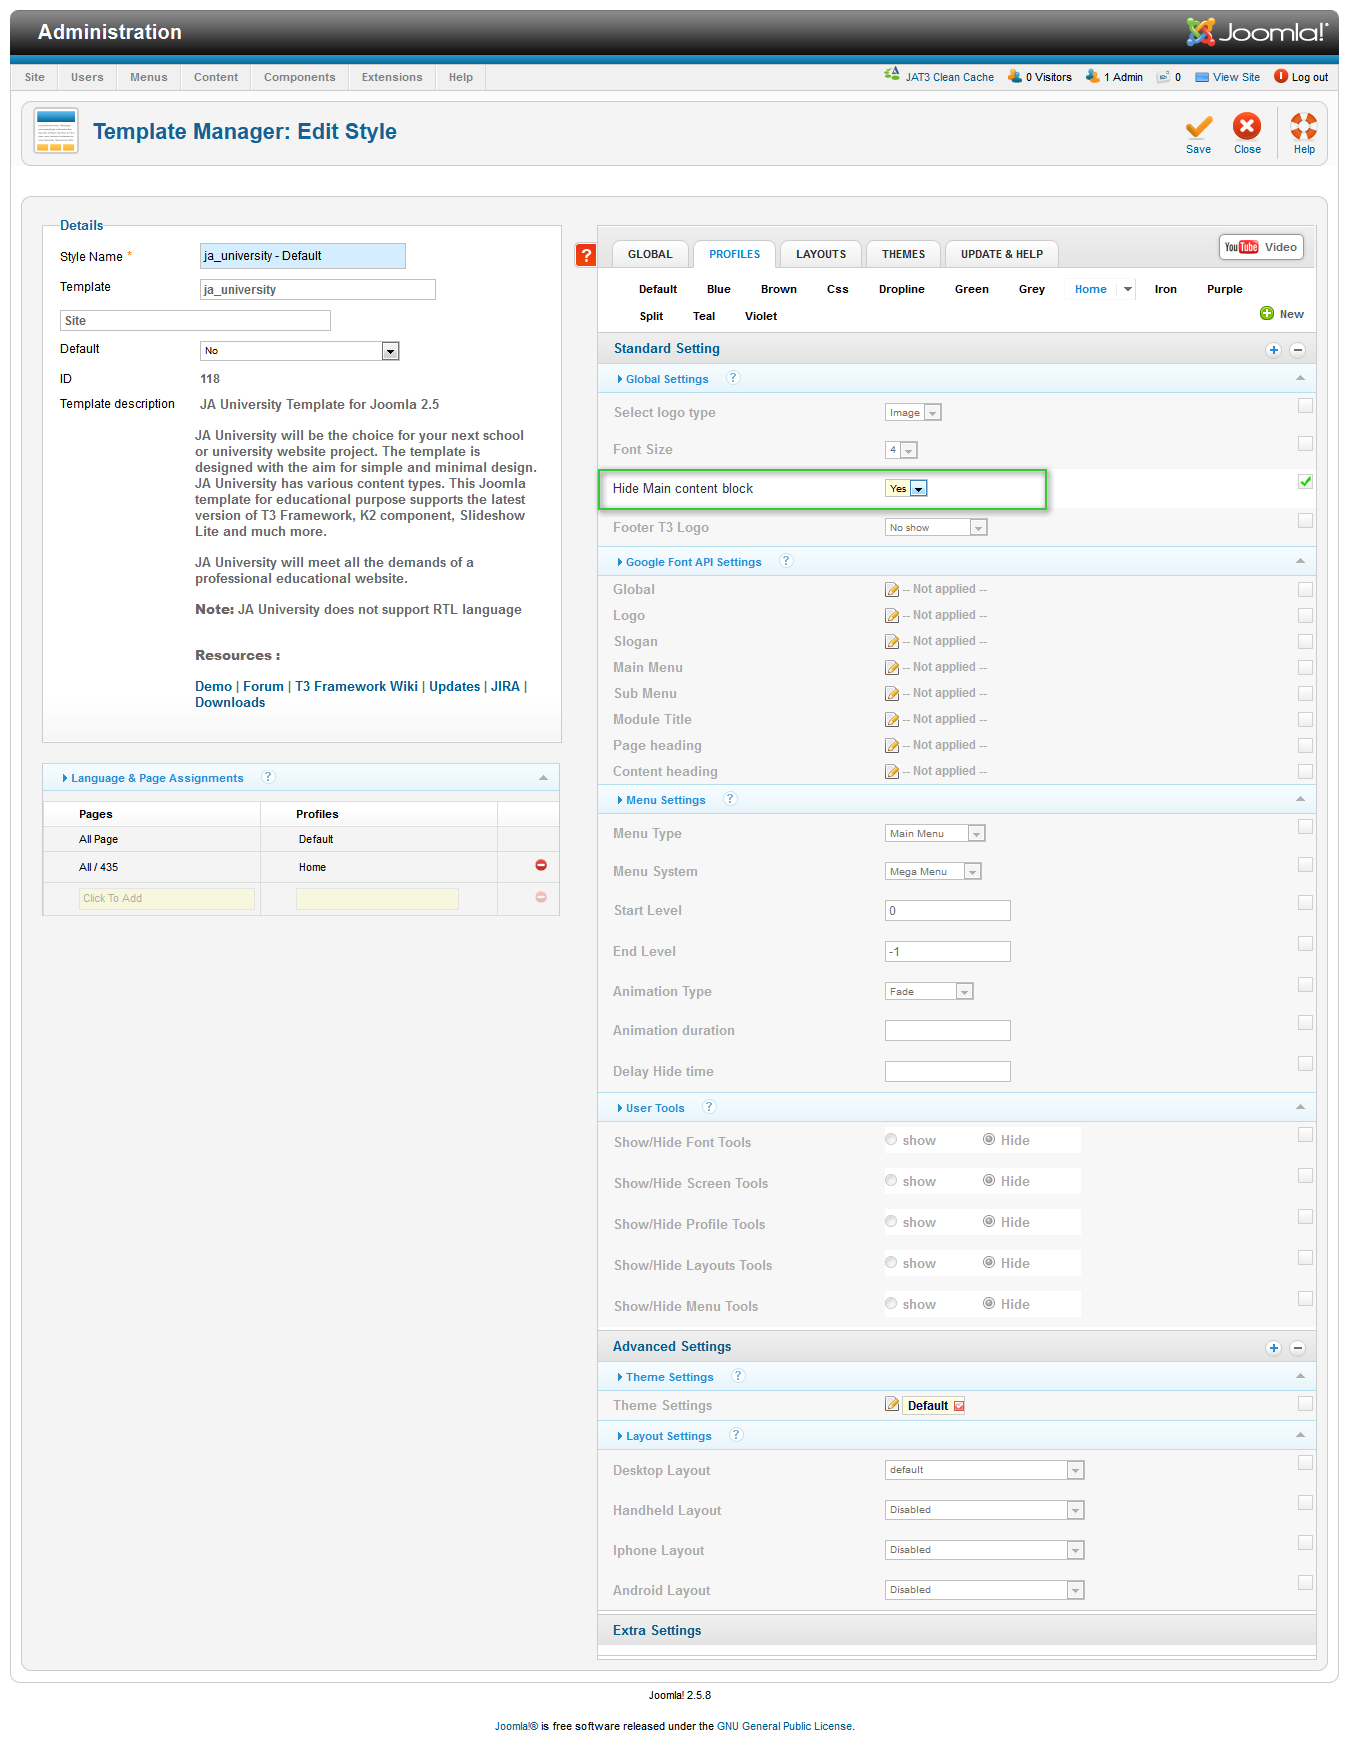The height and width of the screenshot is (1756, 1349).
Task: Open the Extensions menu
Action: tap(392, 77)
